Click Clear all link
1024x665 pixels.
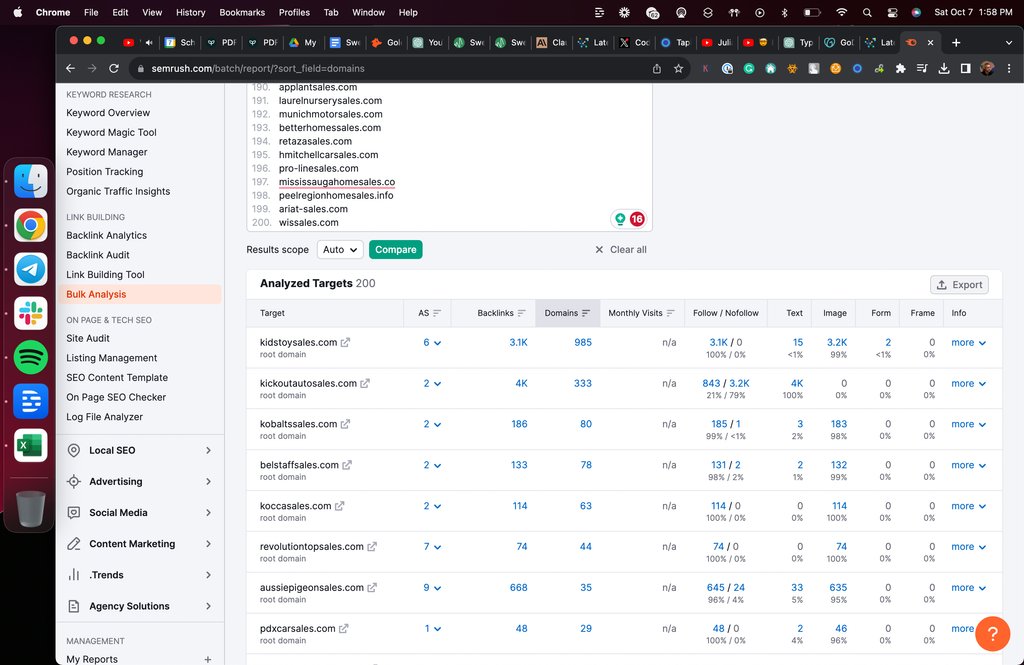point(621,250)
